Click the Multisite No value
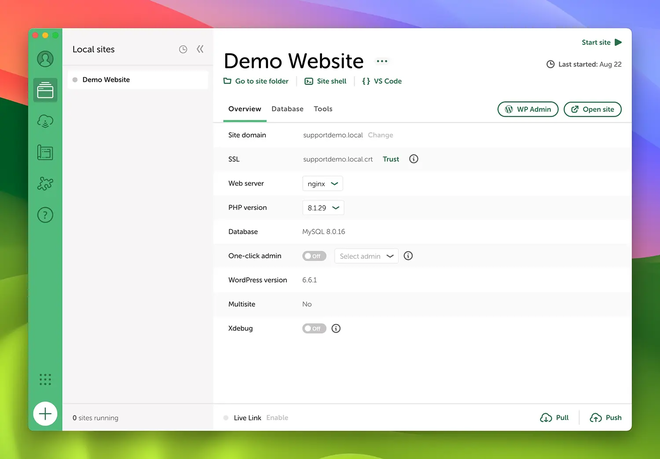This screenshot has height=459, width=660. [307, 304]
